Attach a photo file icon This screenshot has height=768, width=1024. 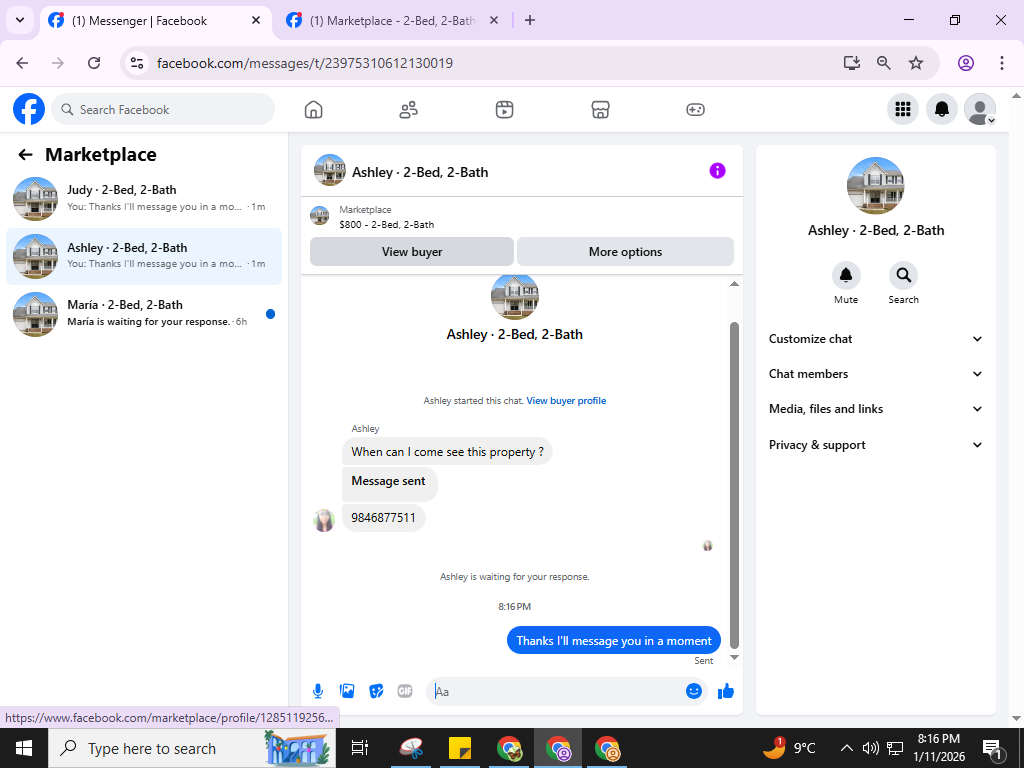click(x=347, y=691)
